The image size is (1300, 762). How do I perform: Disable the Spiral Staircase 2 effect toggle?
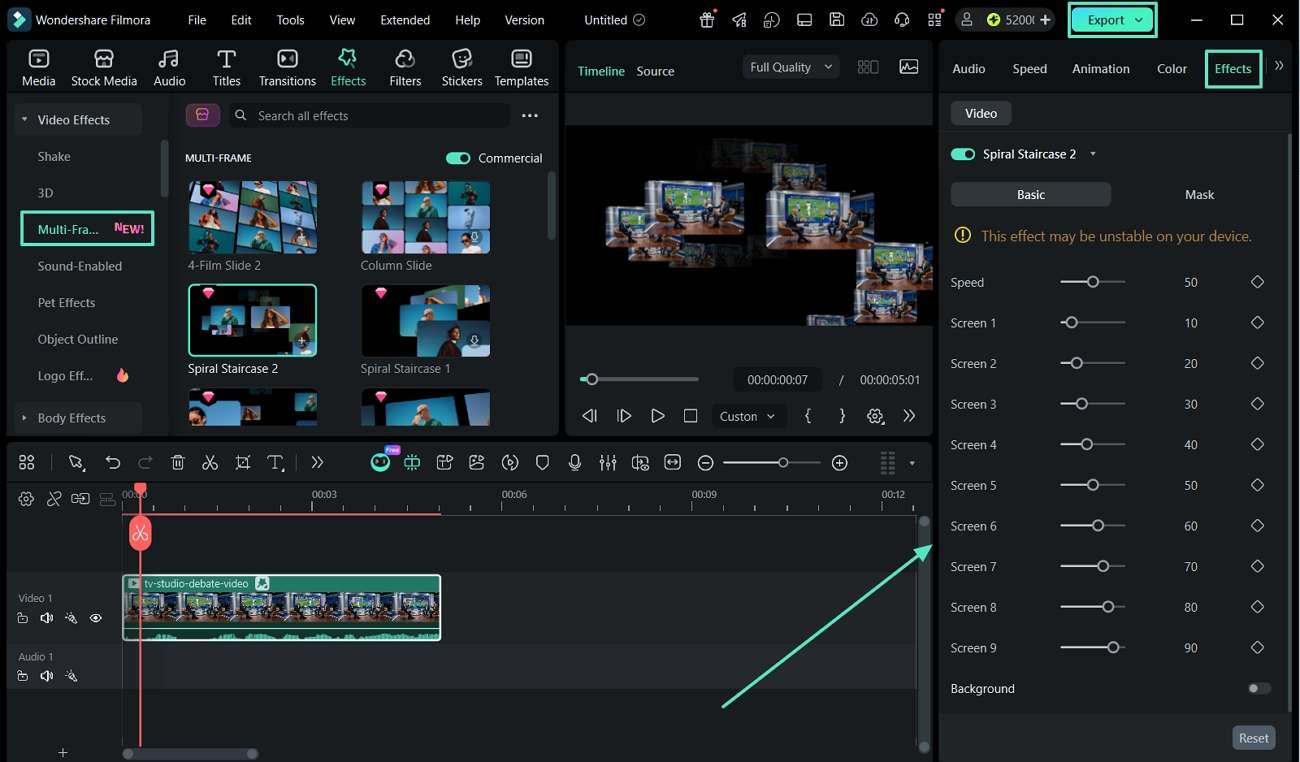[963, 154]
